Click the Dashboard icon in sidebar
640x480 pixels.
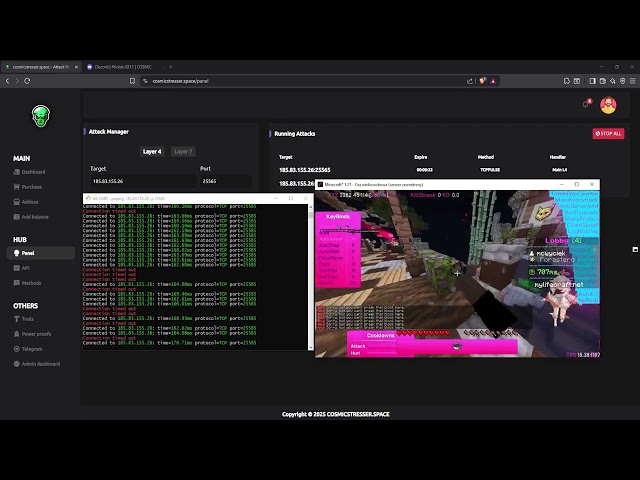tap(16, 172)
